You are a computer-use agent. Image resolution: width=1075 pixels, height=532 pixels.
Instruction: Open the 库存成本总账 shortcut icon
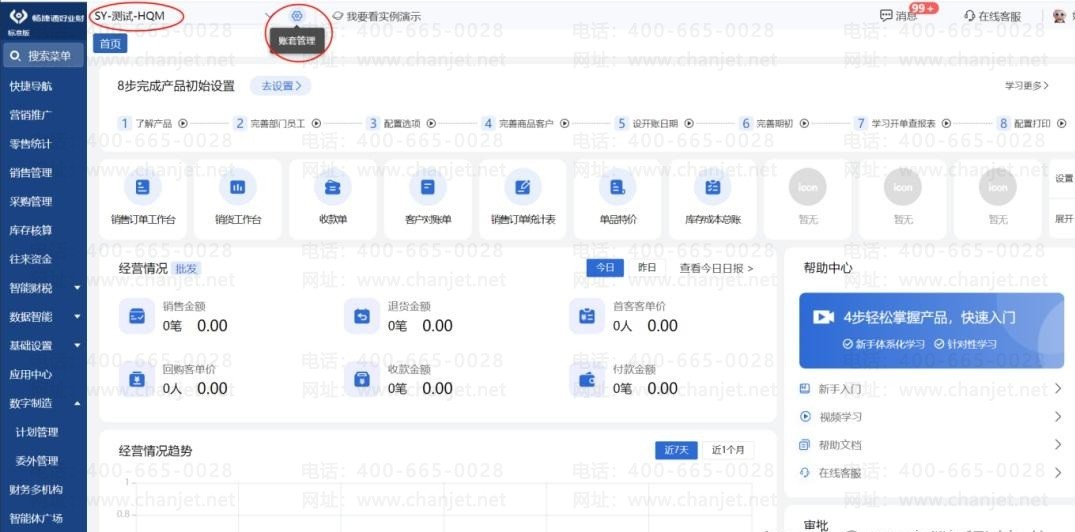point(712,187)
